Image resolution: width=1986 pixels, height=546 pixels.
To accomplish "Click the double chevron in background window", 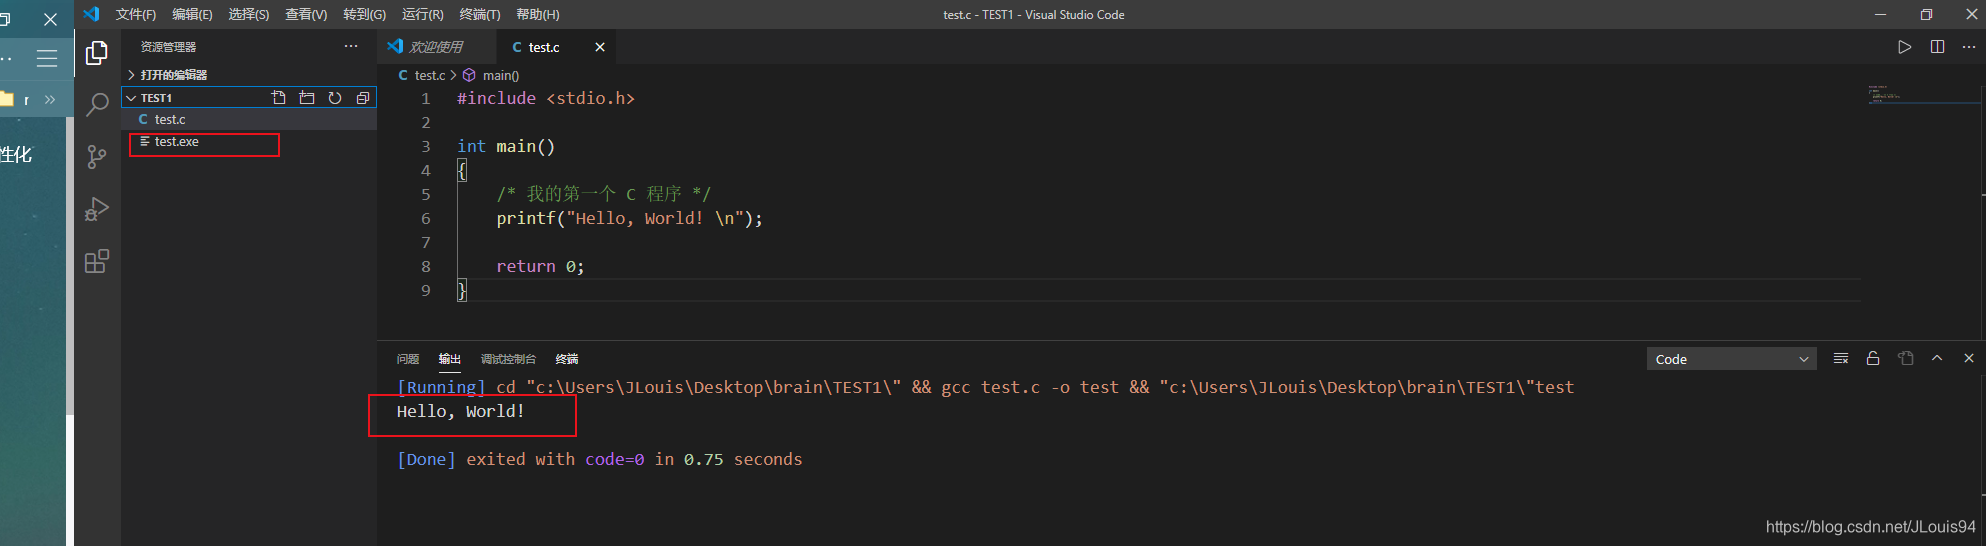I will (x=50, y=99).
